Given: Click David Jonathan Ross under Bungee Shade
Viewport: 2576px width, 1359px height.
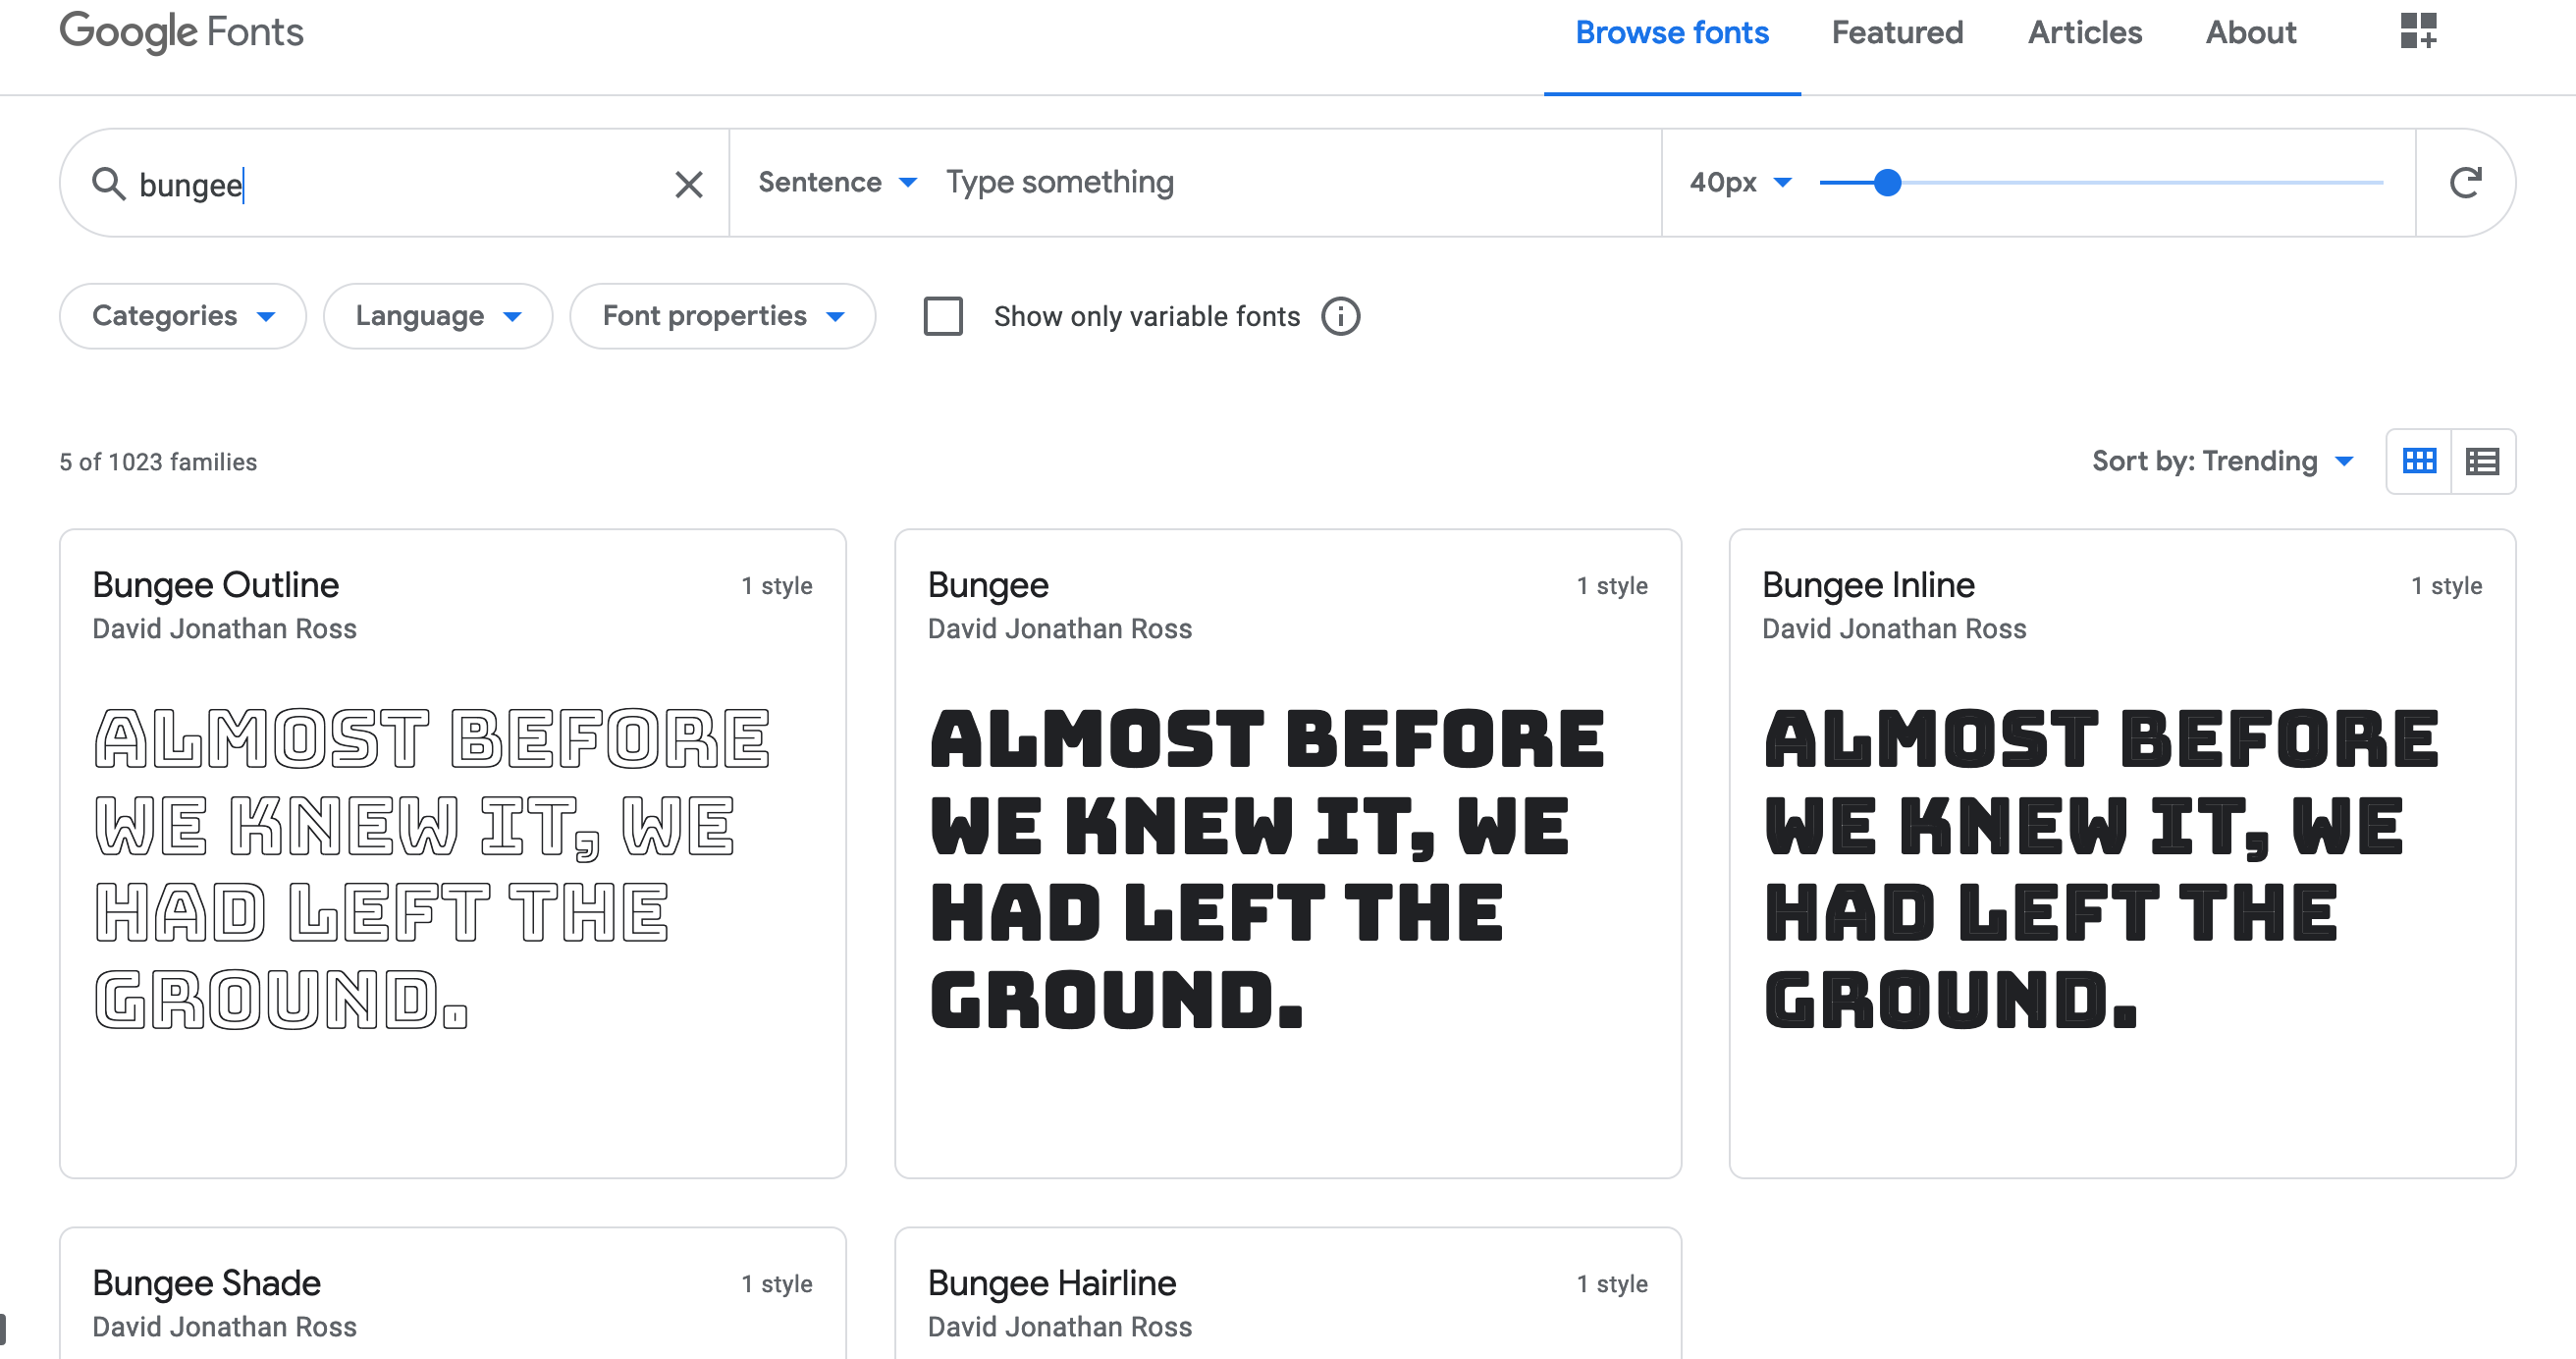Looking at the screenshot, I should point(224,1327).
